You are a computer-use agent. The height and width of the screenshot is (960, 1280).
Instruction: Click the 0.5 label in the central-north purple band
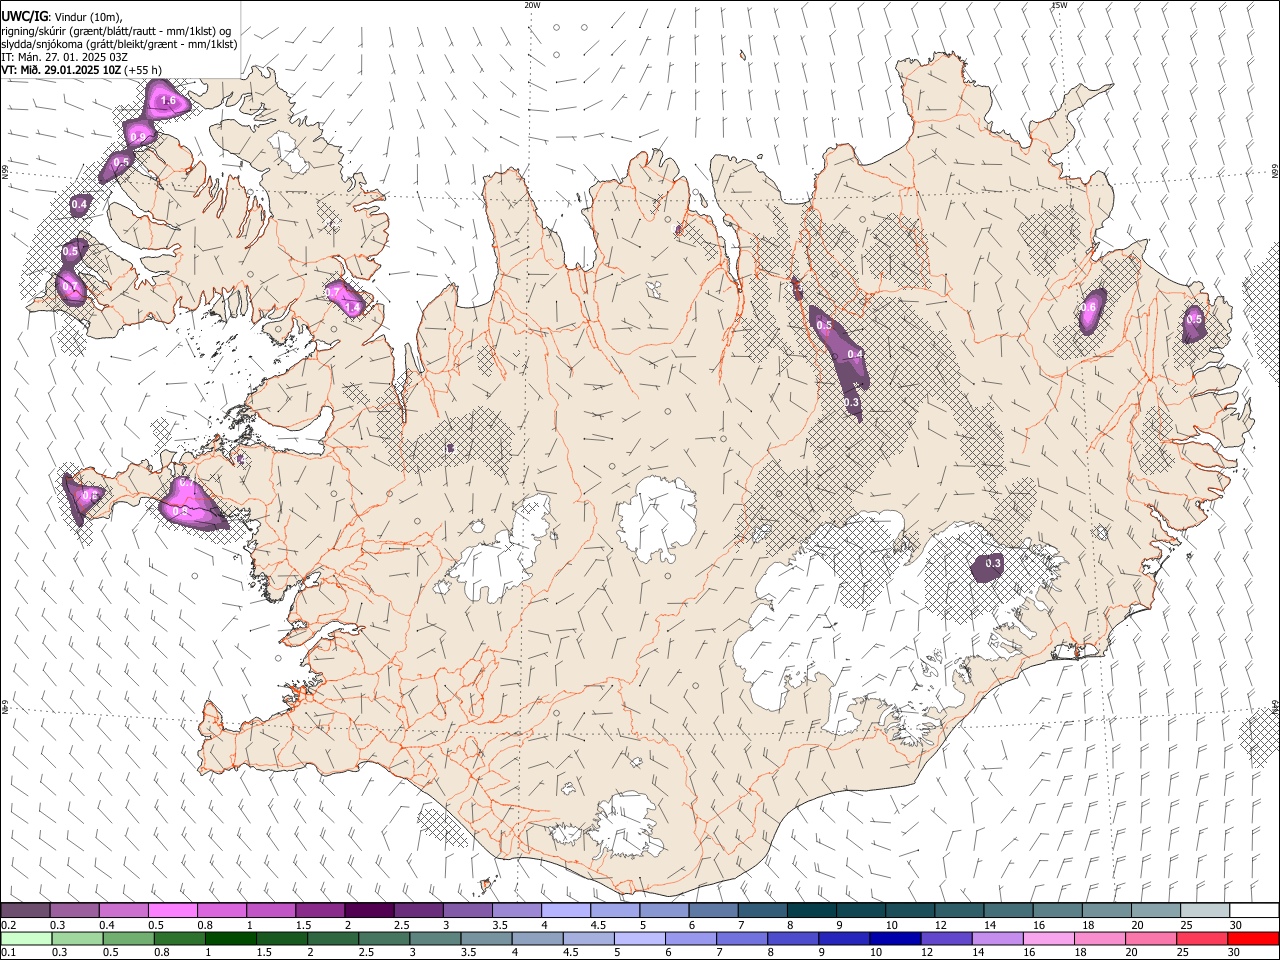coord(825,326)
